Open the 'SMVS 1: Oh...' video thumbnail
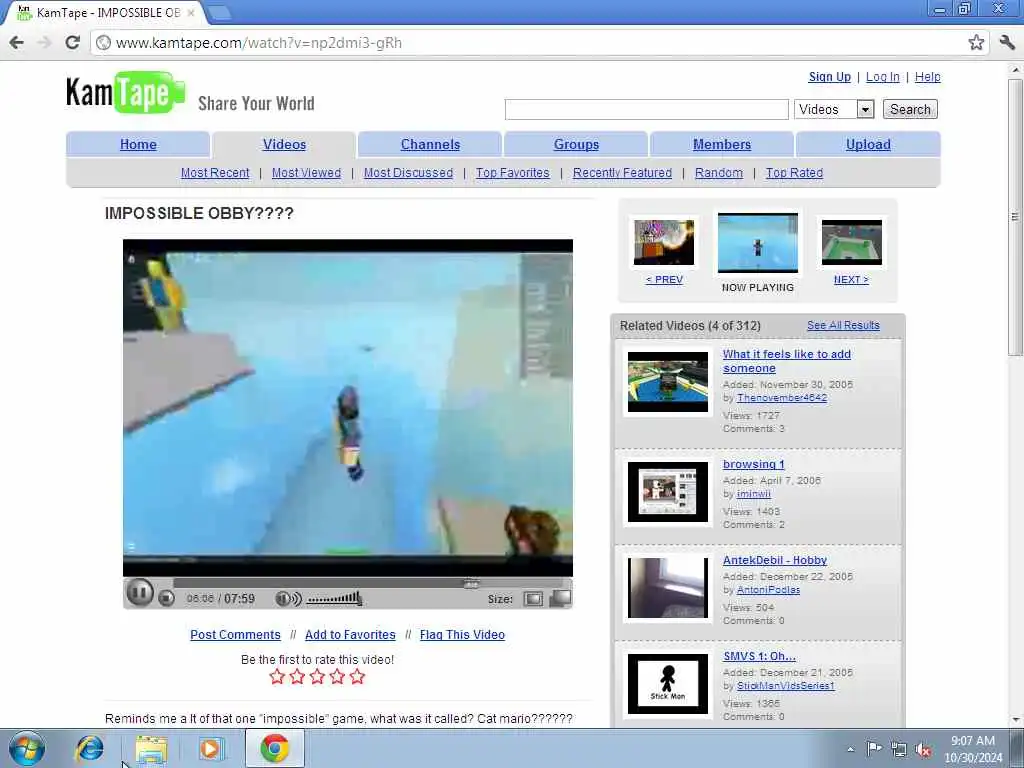The image size is (1024, 768). [x=667, y=684]
